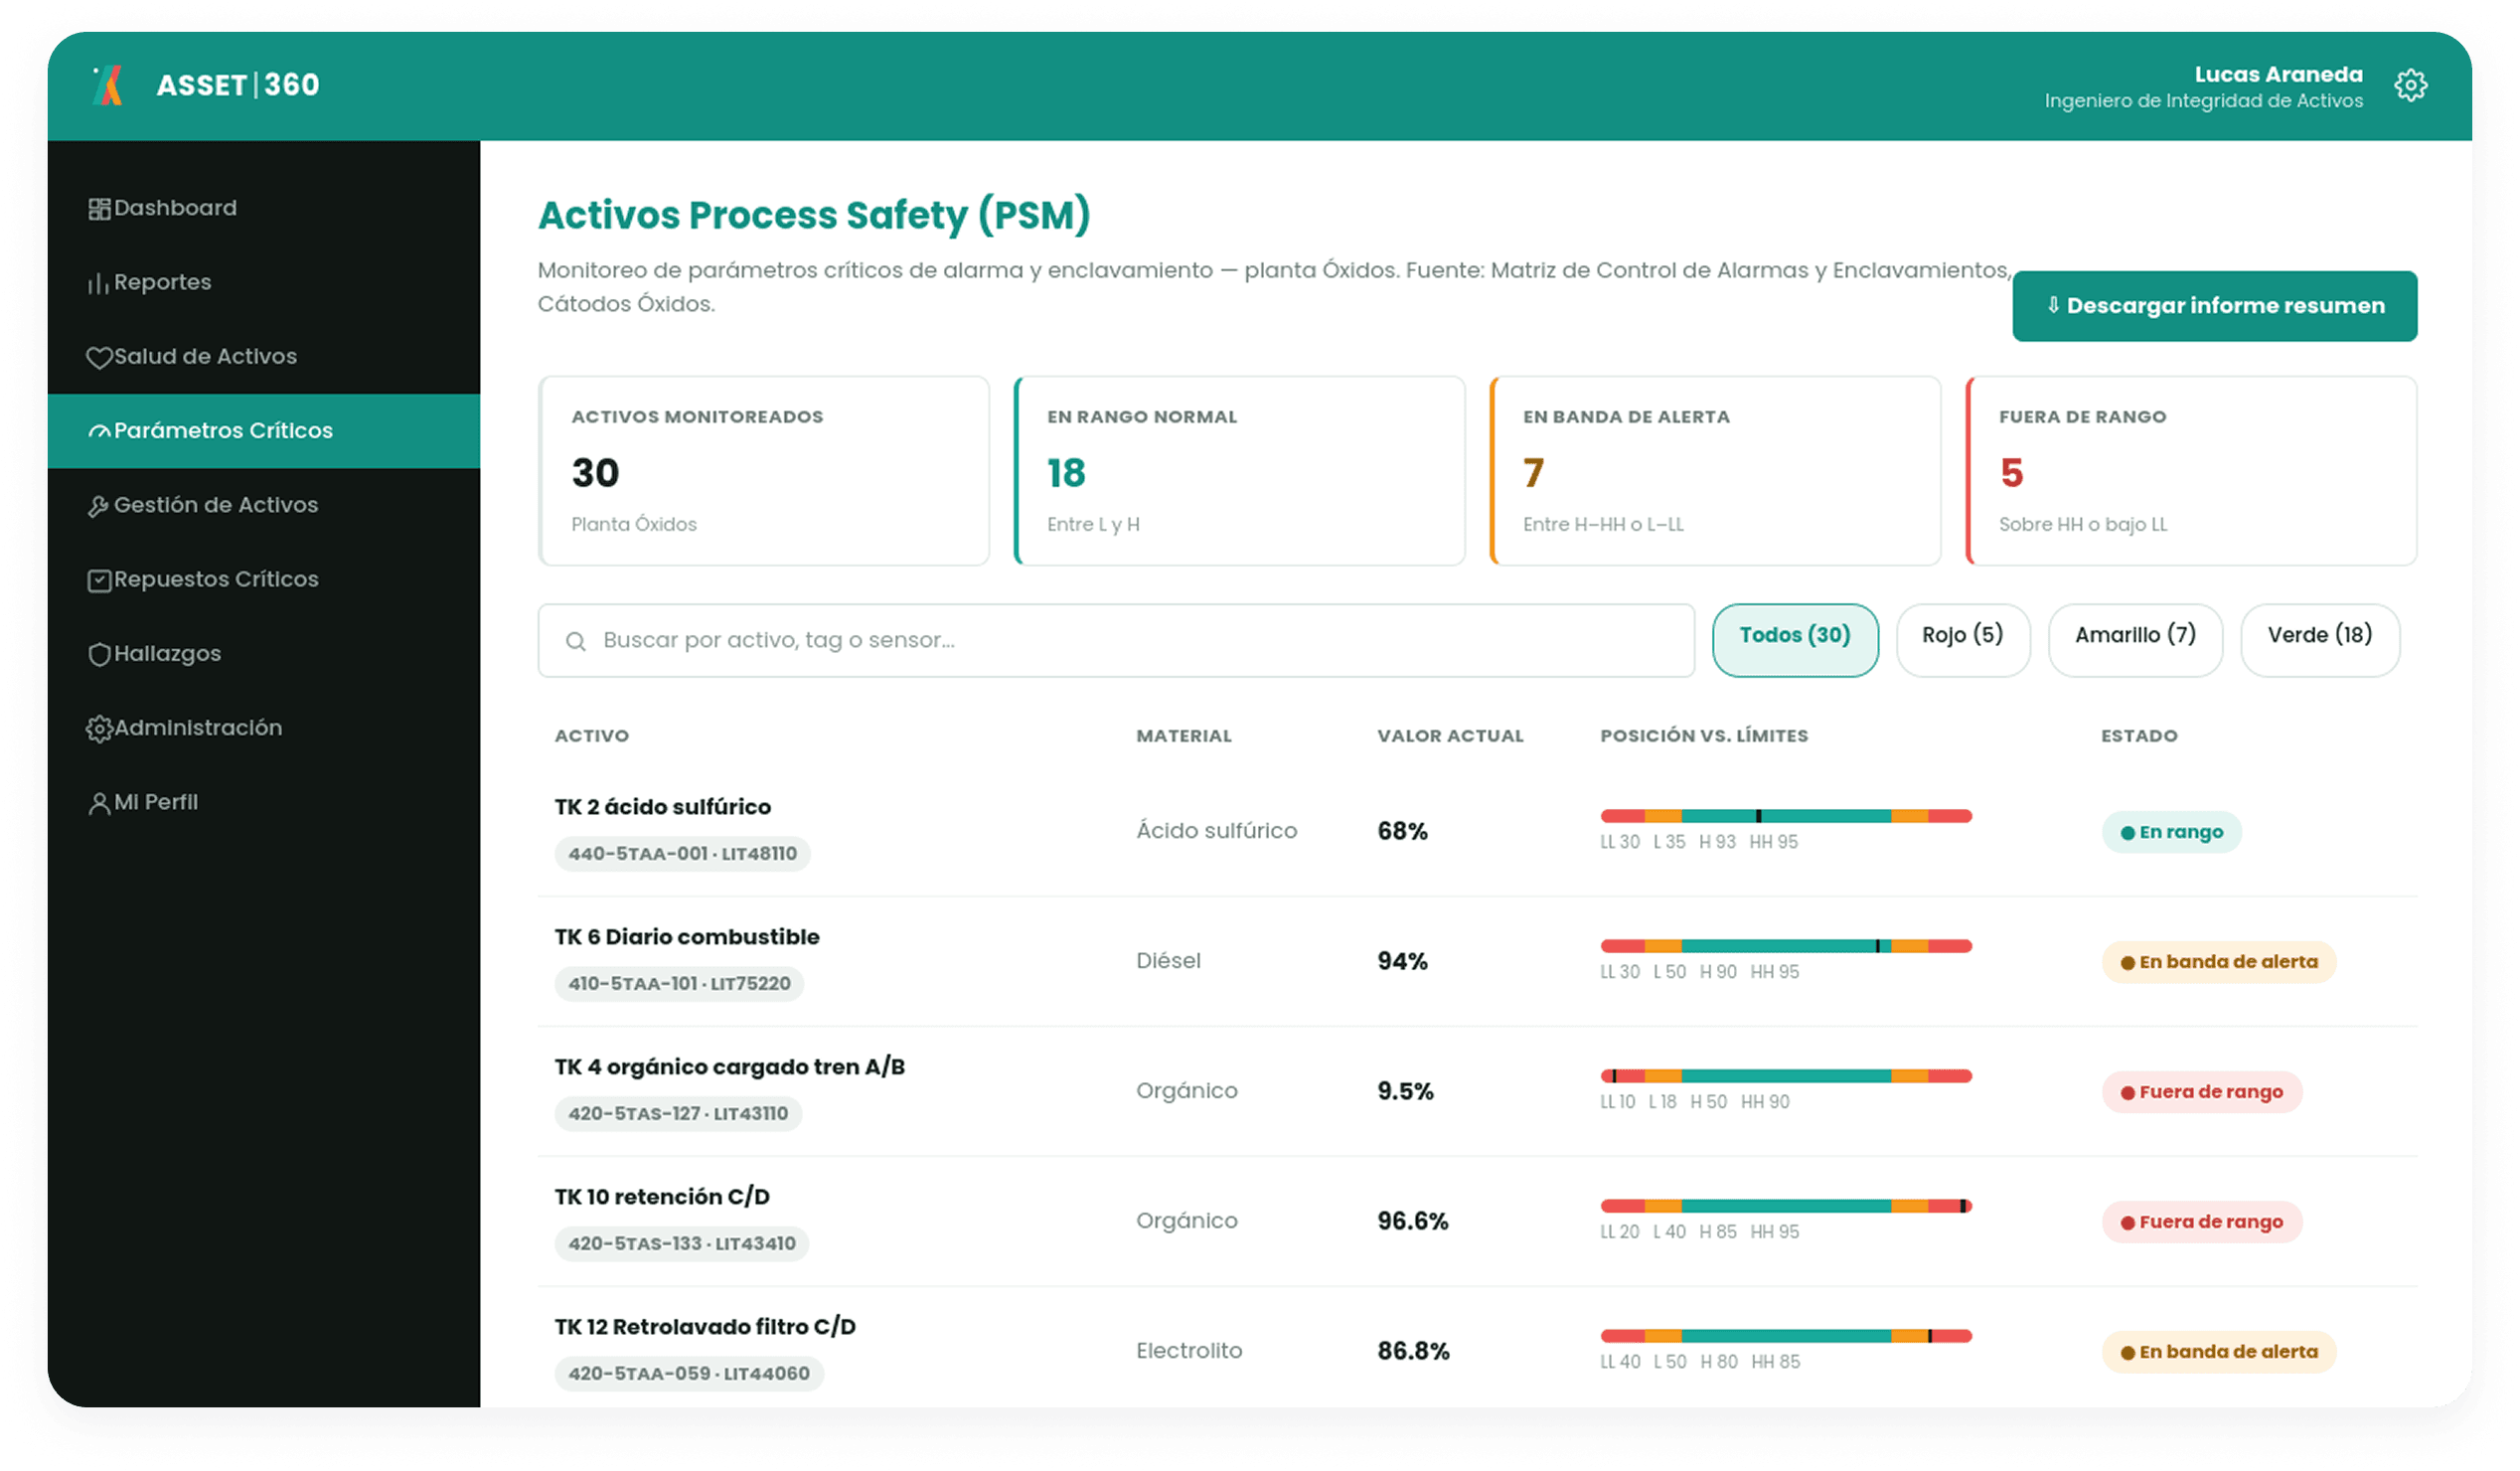The width and height of the screenshot is (2520, 1471).
Task: Click the Dashboard grid icon
Action: coord(99,208)
